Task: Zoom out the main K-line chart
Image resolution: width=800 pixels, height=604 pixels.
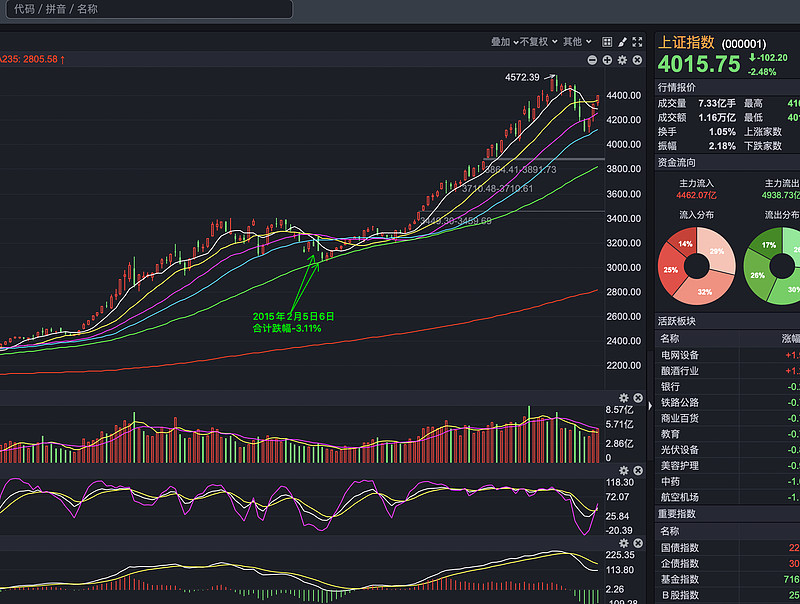Action: click(592, 60)
